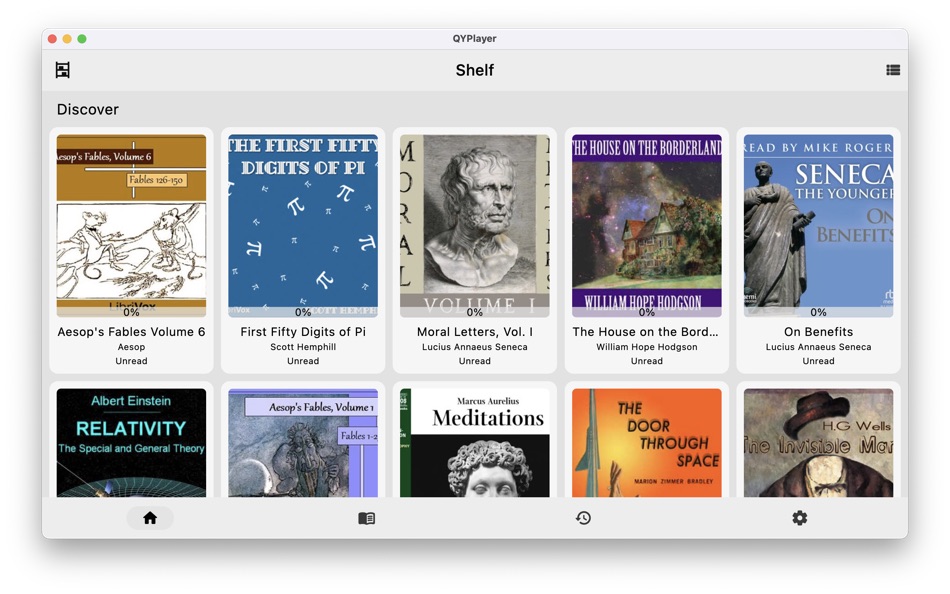Viewport: 950px width, 594px height.
Task: Open The Door Through Space cover
Action: pyautogui.click(x=646, y=443)
